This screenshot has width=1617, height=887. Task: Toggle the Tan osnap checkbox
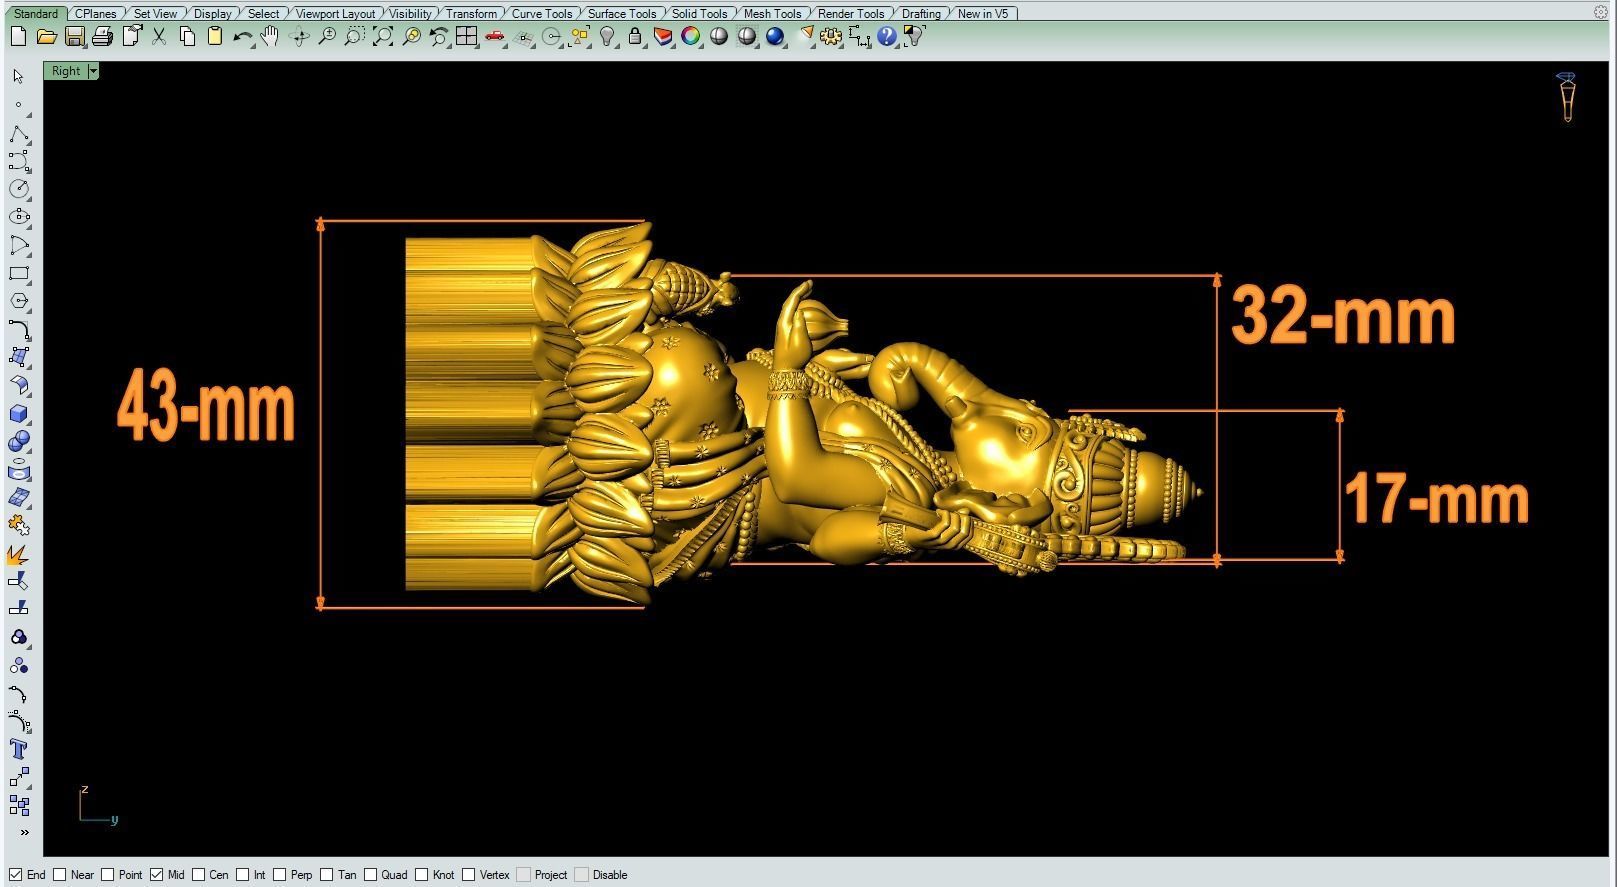click(328, 875)
